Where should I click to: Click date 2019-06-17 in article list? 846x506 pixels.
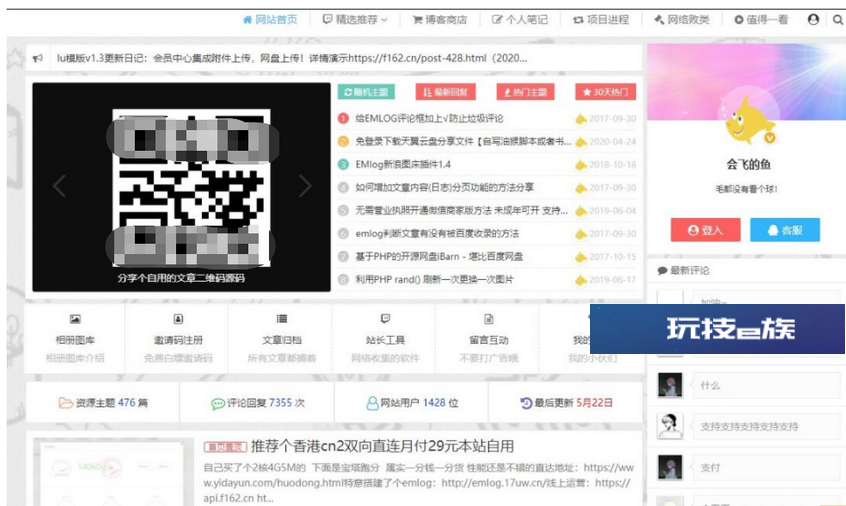pos(612,280)
